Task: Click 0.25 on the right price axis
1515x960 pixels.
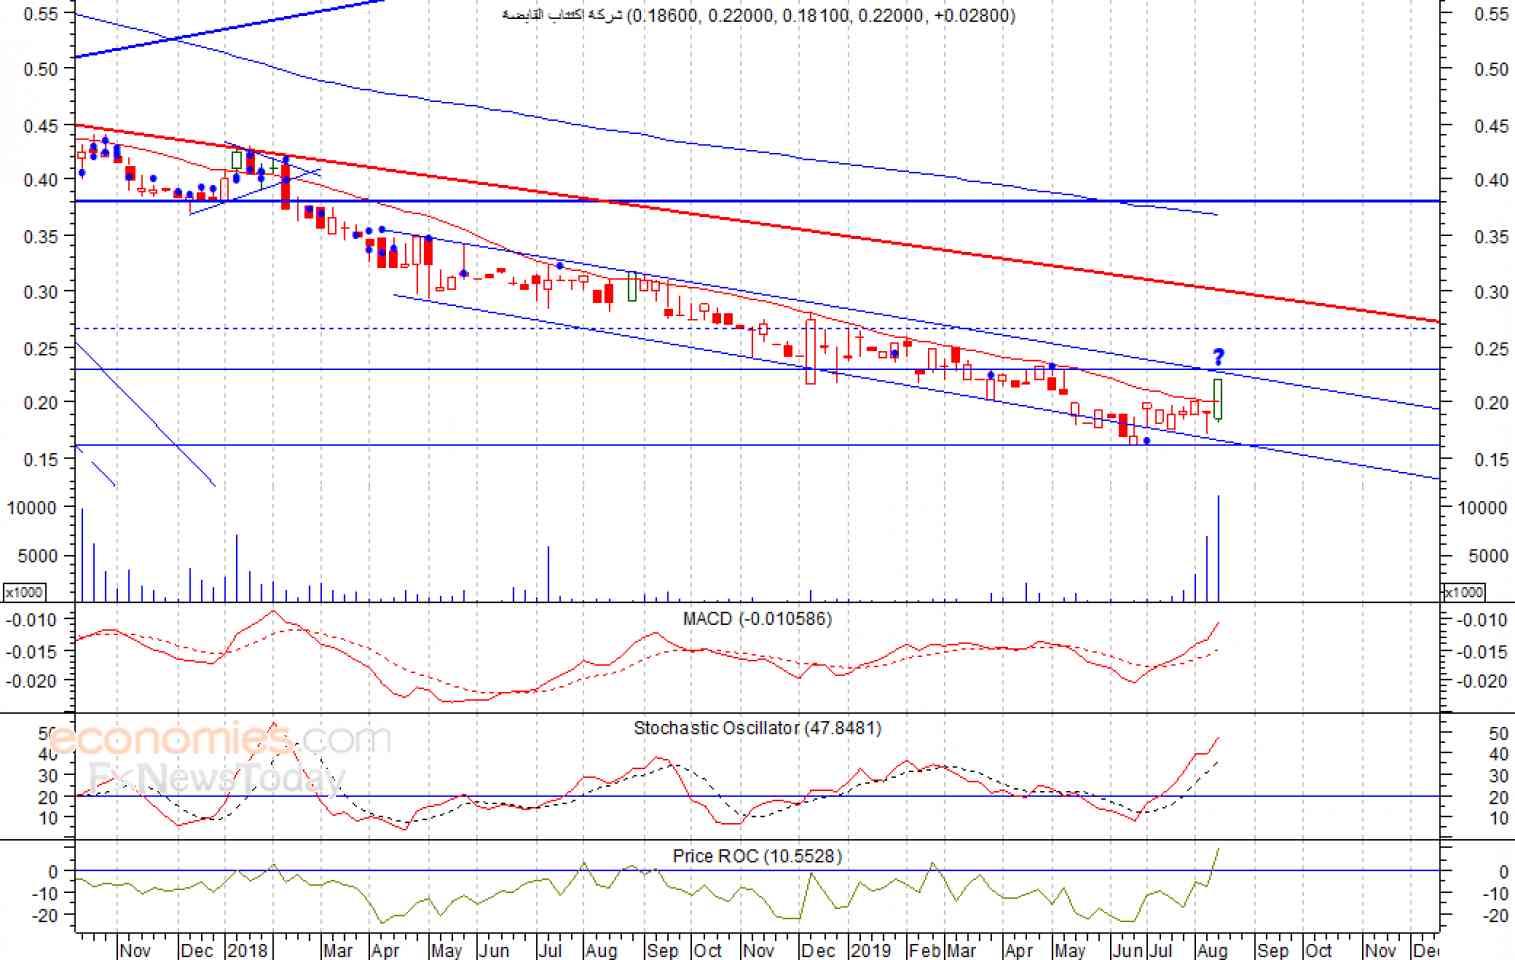Action: tap(1491, 348)
